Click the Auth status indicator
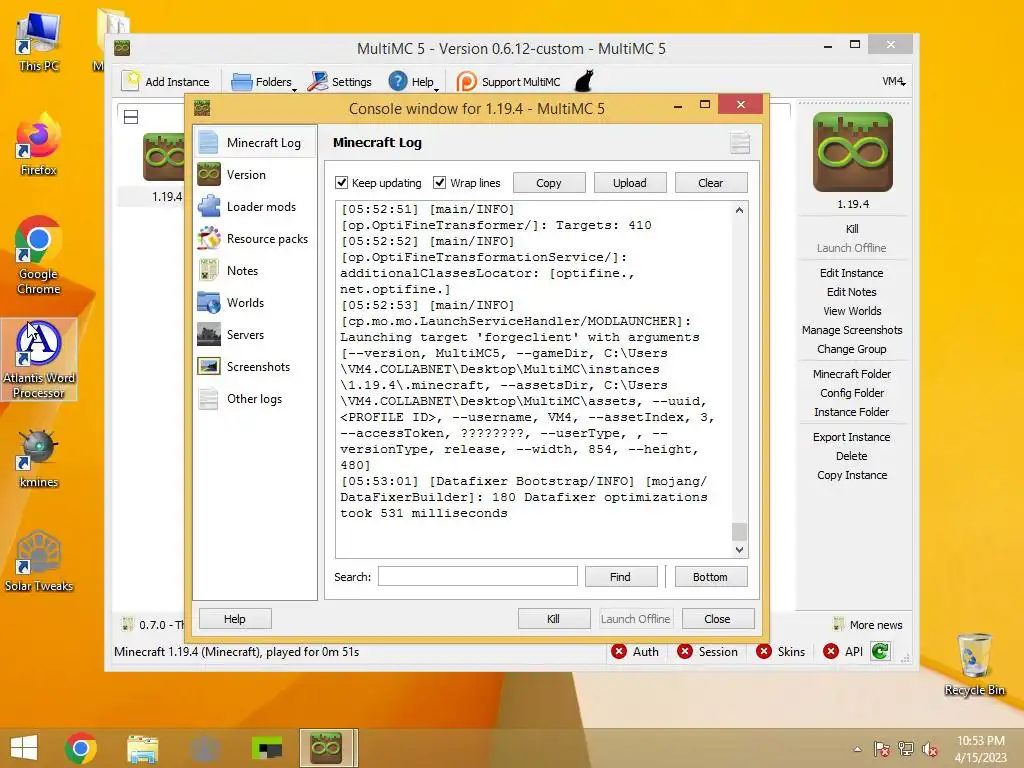 [635, 652]
